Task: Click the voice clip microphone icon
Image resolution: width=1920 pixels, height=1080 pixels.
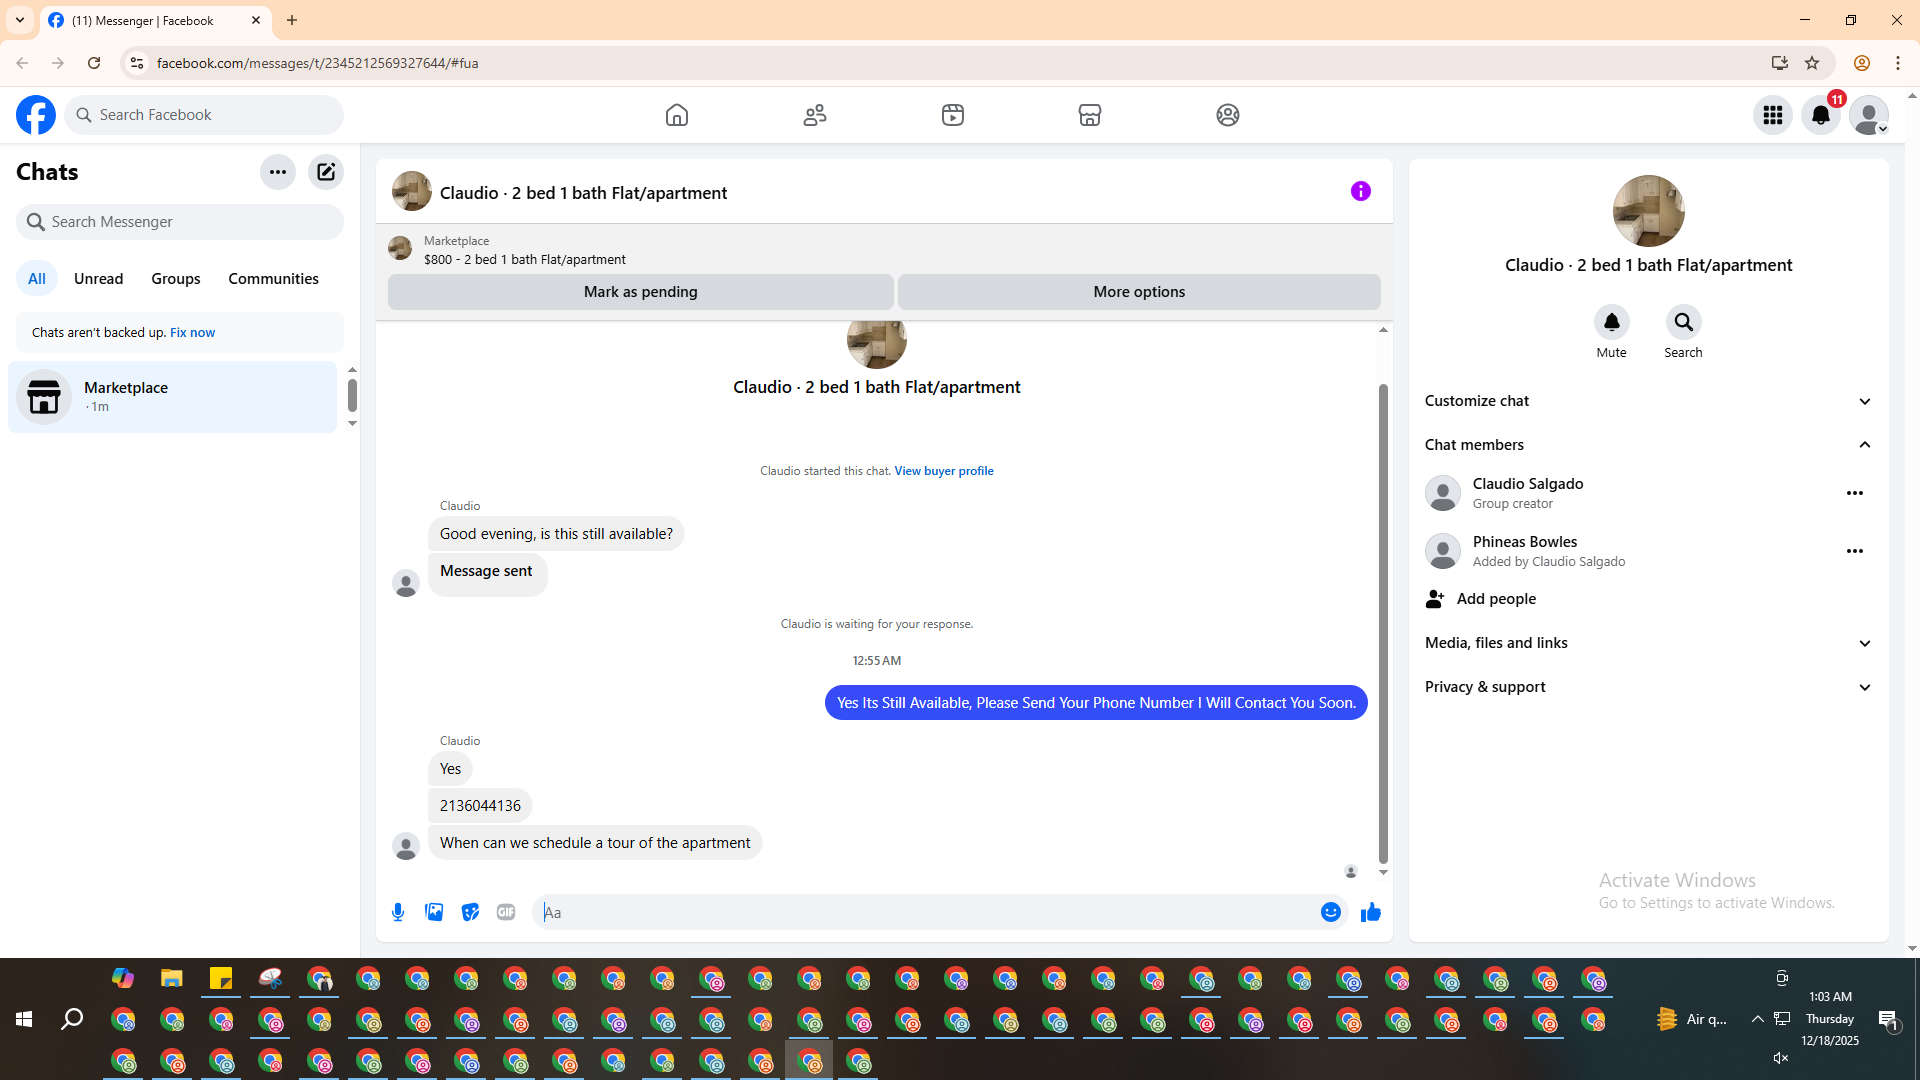Action: pyautogui.click(x=398, y=912)
